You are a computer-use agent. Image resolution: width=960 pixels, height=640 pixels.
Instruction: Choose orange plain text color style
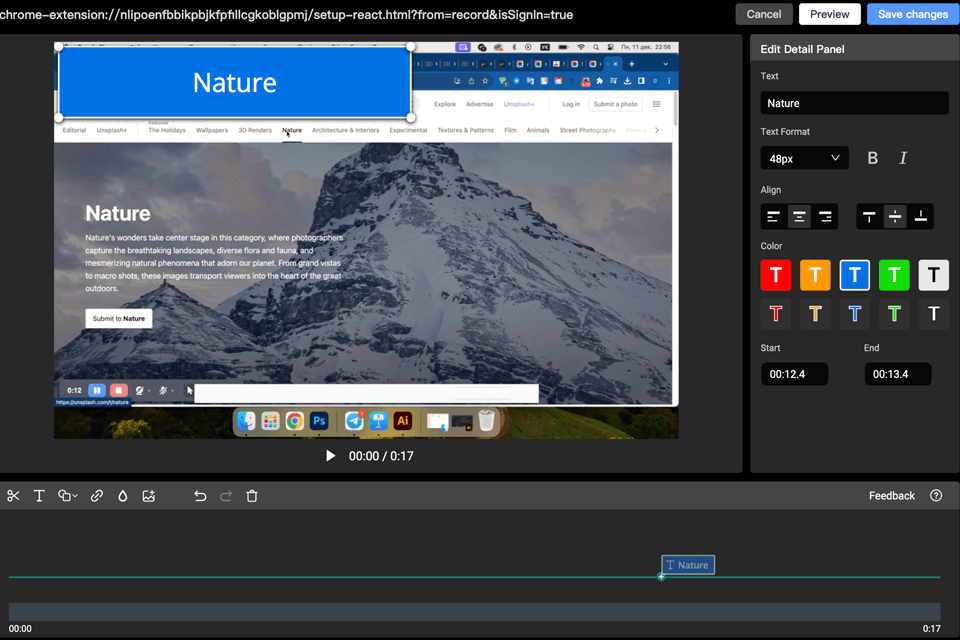coord(815,314)
